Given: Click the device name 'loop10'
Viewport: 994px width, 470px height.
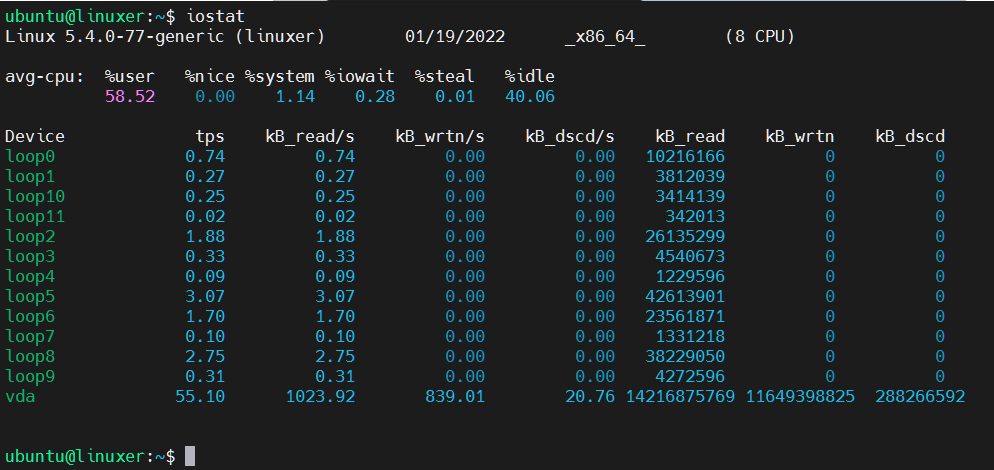Looking at the screenshot, I should pos(35,197).
